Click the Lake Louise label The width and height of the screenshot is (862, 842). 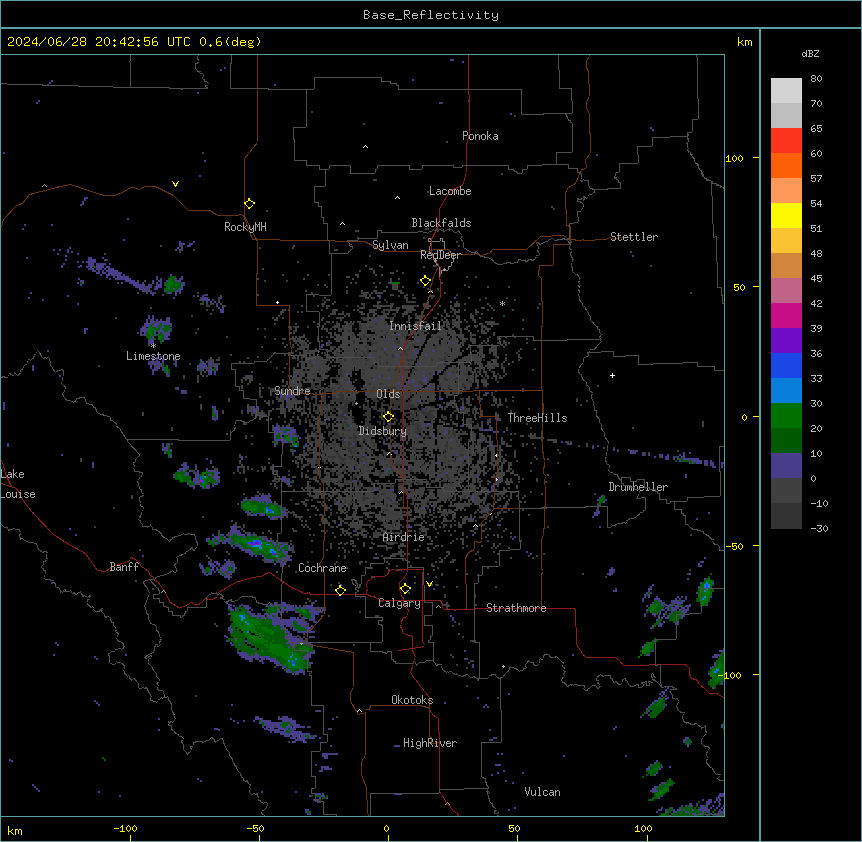click(16, 484)
